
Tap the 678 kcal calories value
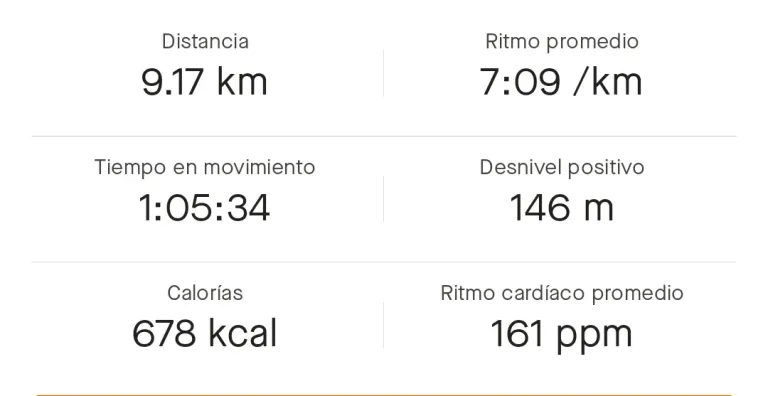pyautogui.click(x=204, y=334)
